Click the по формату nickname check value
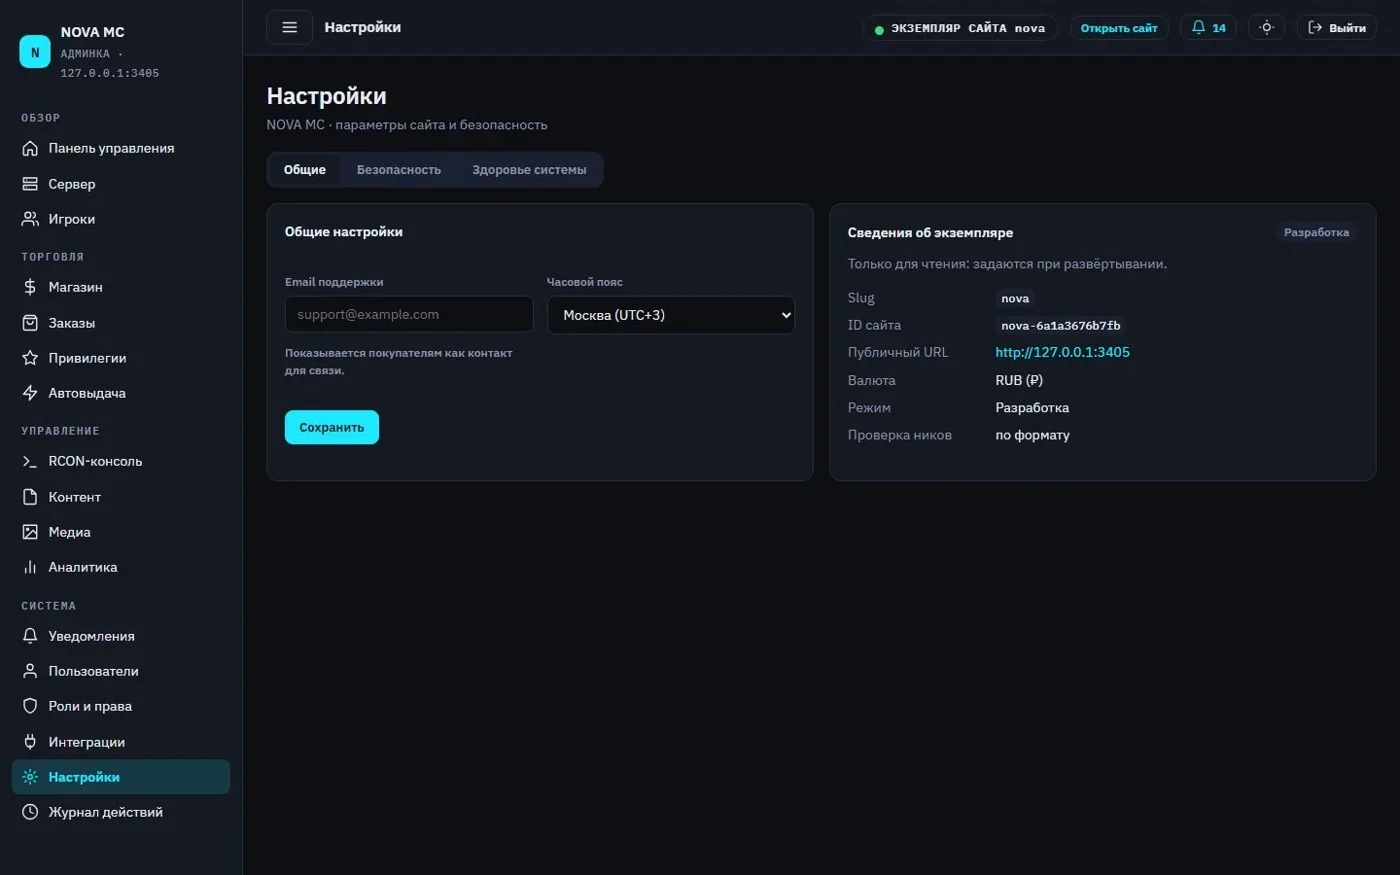This screenshot has height=875, width=1400. (x=1032, y=435)
